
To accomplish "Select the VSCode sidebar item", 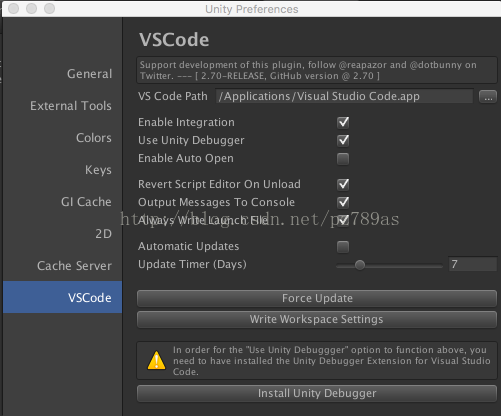I will (63, 297).
